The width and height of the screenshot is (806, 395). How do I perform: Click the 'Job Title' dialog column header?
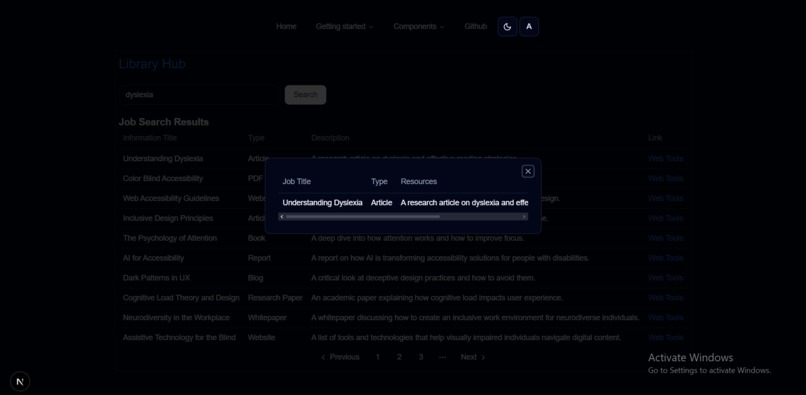pyautogui.click(x=297, y=181)
